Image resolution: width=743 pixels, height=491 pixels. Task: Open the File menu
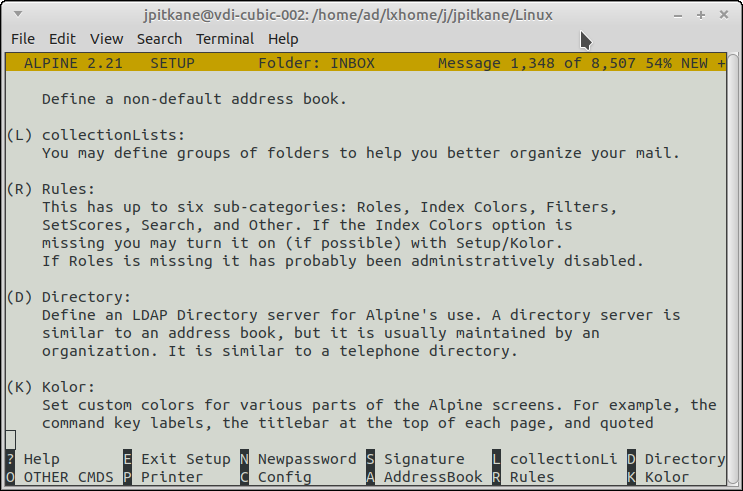[x=23, y=39]
